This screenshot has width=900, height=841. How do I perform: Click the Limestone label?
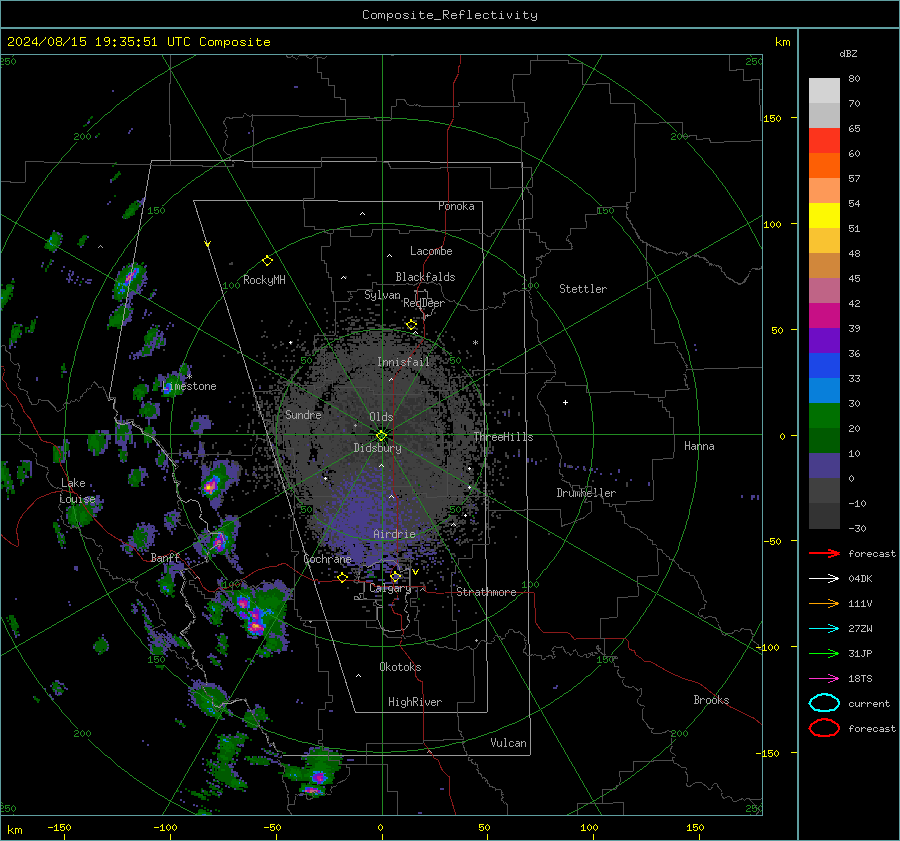point(189,386)
